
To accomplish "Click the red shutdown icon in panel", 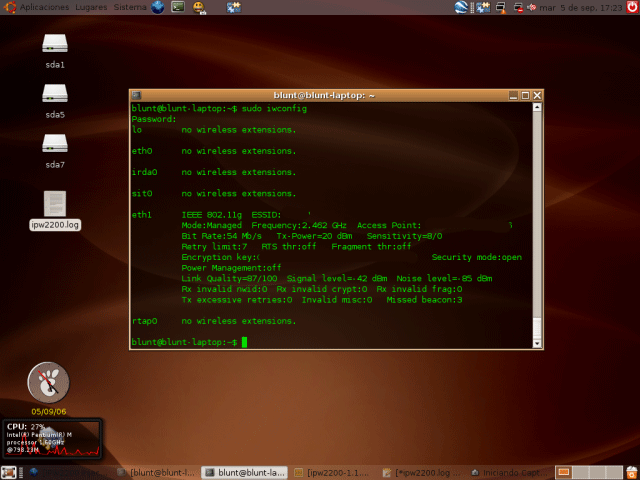I will (x=631, y=8).
